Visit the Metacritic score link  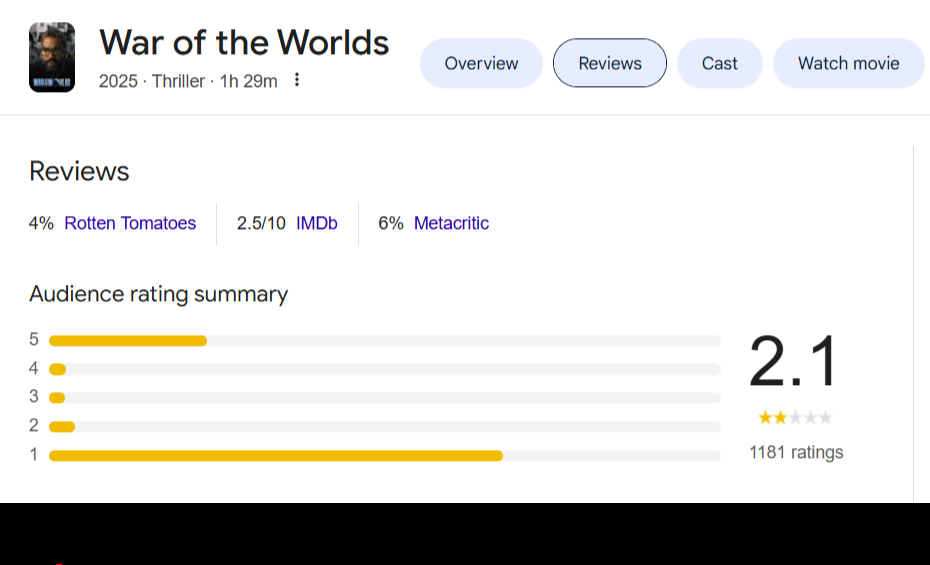(x=451, y=224)
